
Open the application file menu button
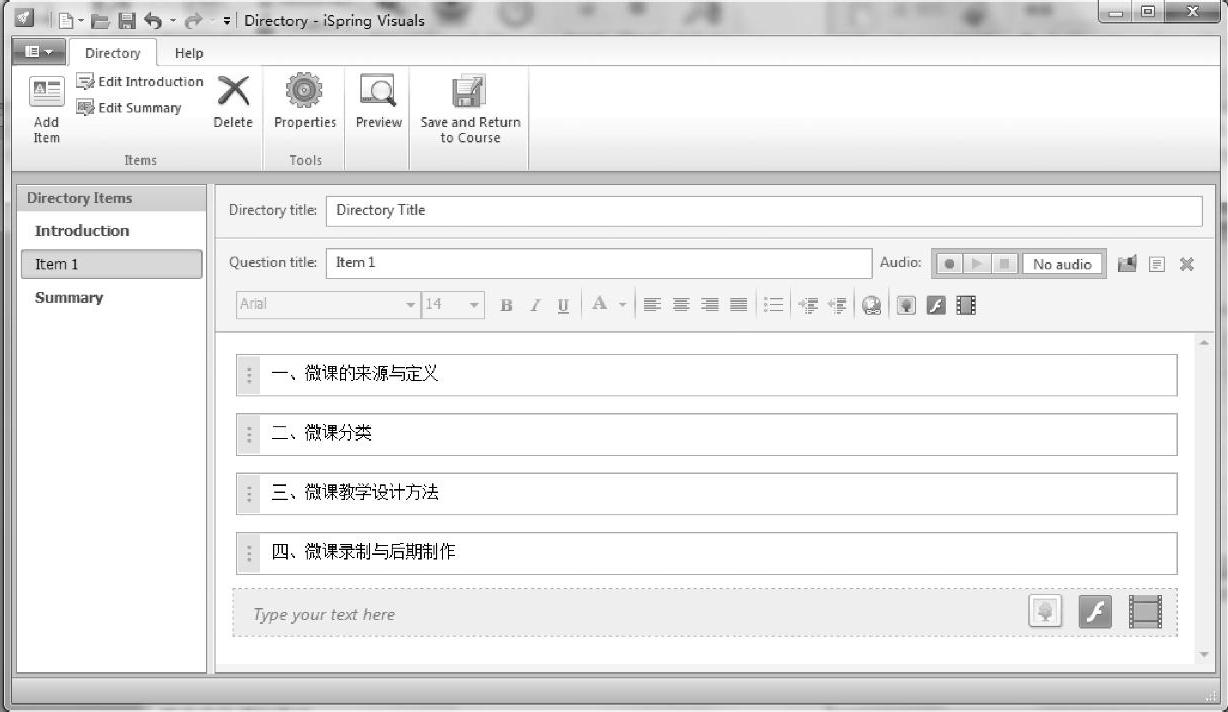click(x=39, y=52)
